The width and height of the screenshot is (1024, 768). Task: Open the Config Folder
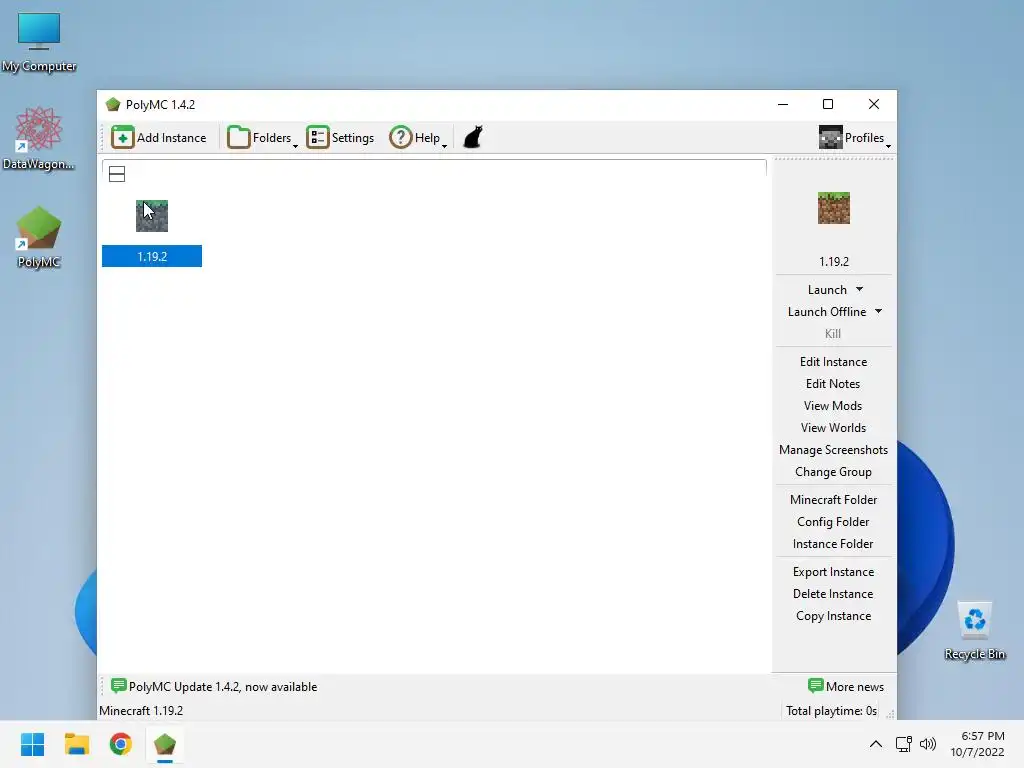pyautogui.click(x=833, y=522)
